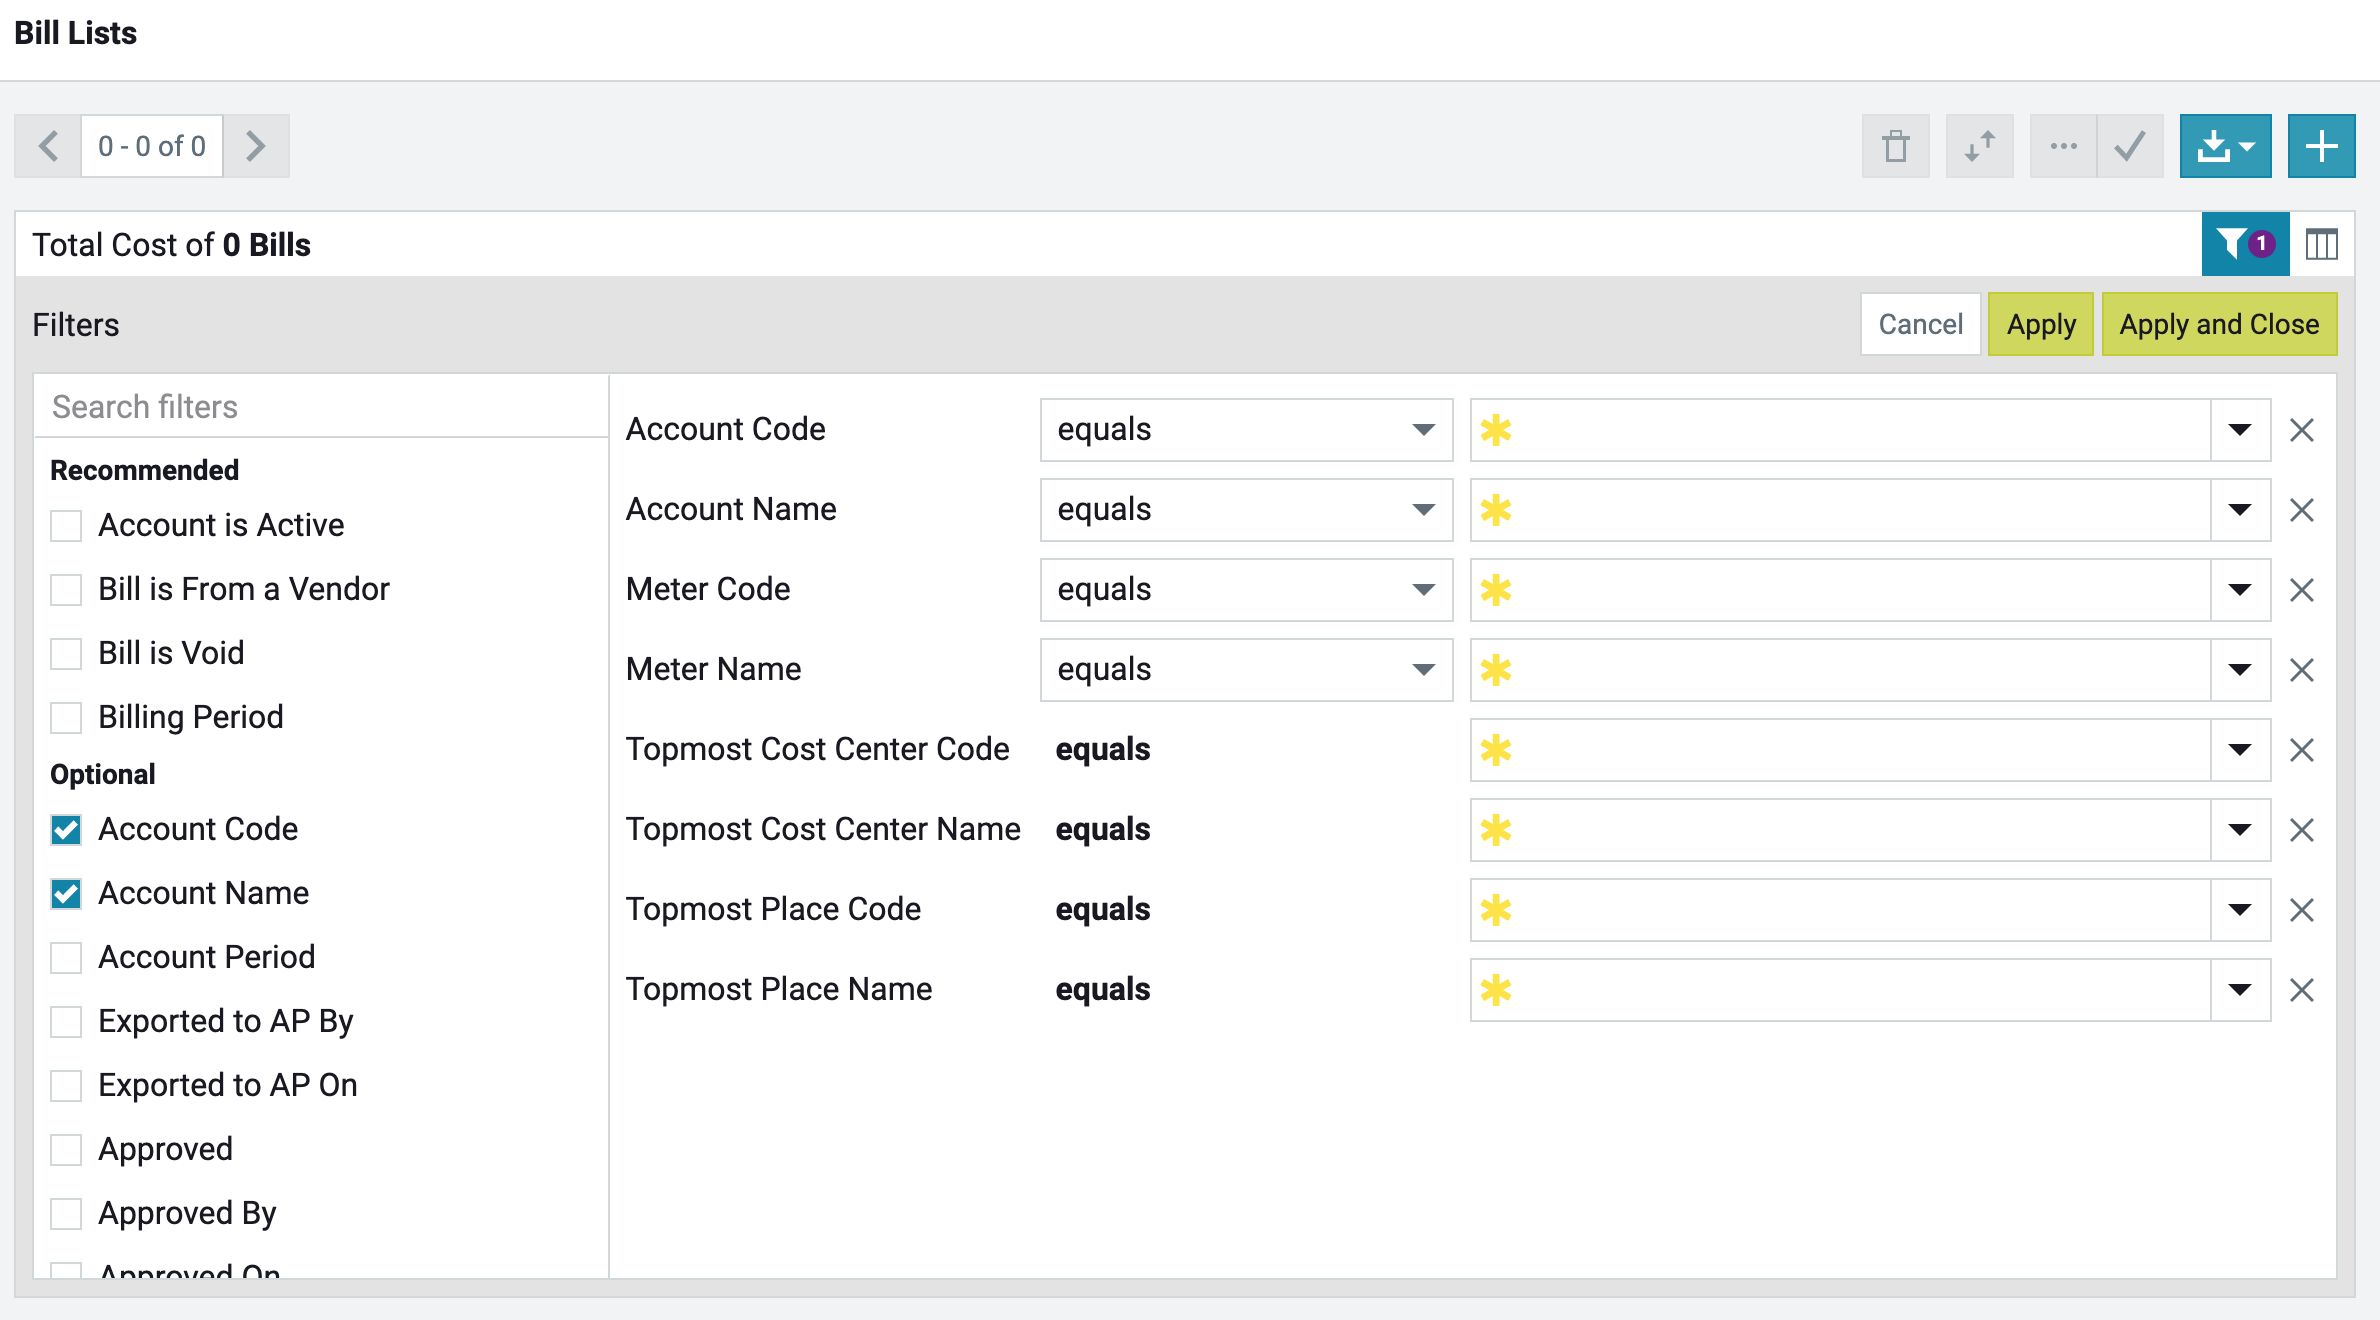The image size is (2380, 1320).
Task: Click the Apply button
Action: pyautogui.click(x=2040, y=324)
